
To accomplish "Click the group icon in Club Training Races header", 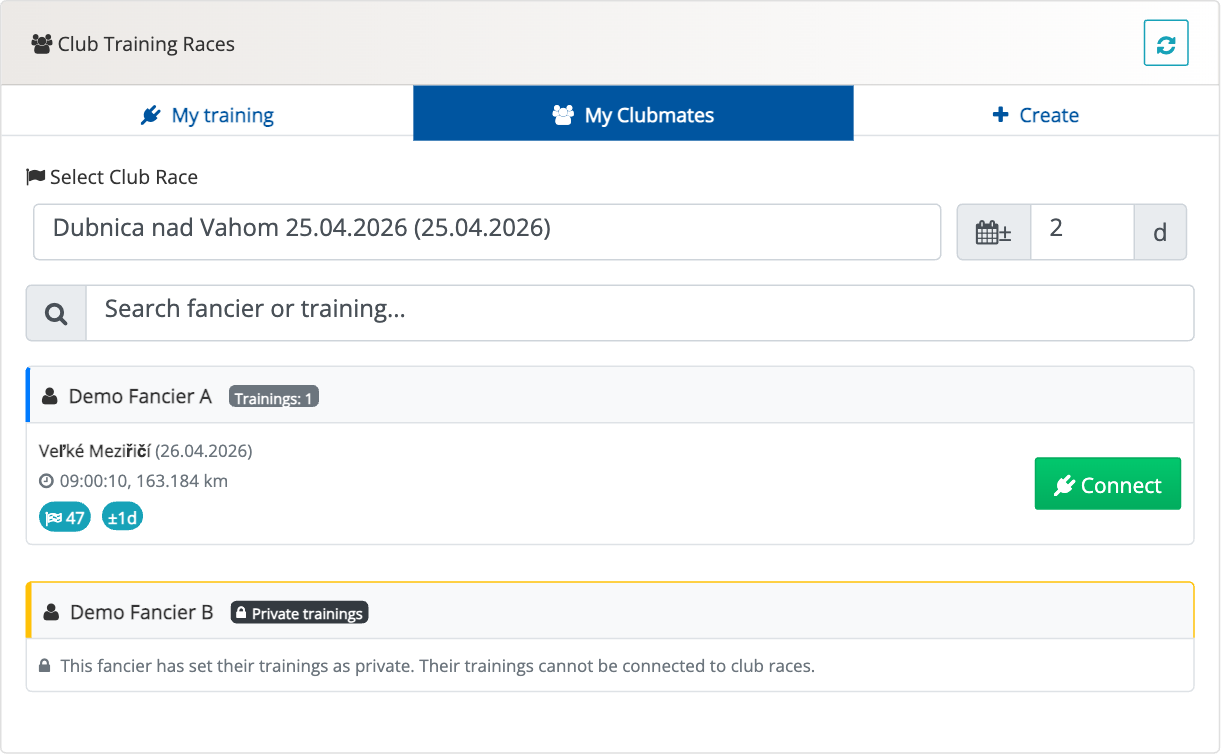I will click(x=41, y=44).
